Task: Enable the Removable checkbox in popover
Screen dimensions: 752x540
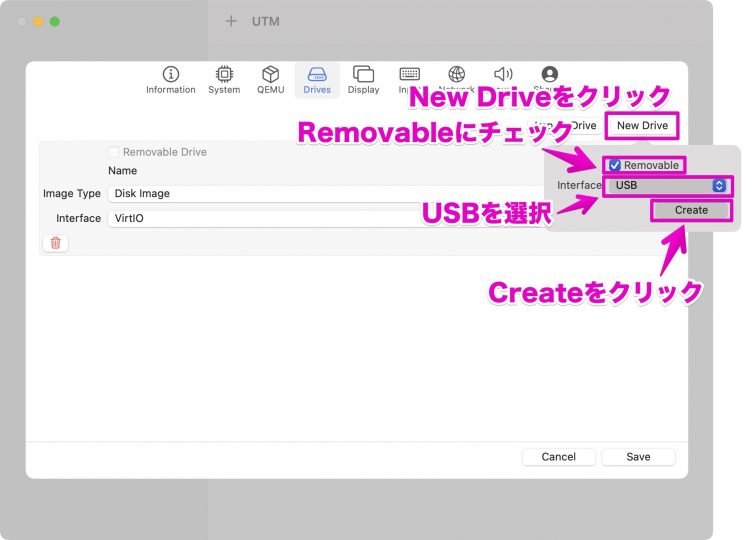Action: point(615,165)
